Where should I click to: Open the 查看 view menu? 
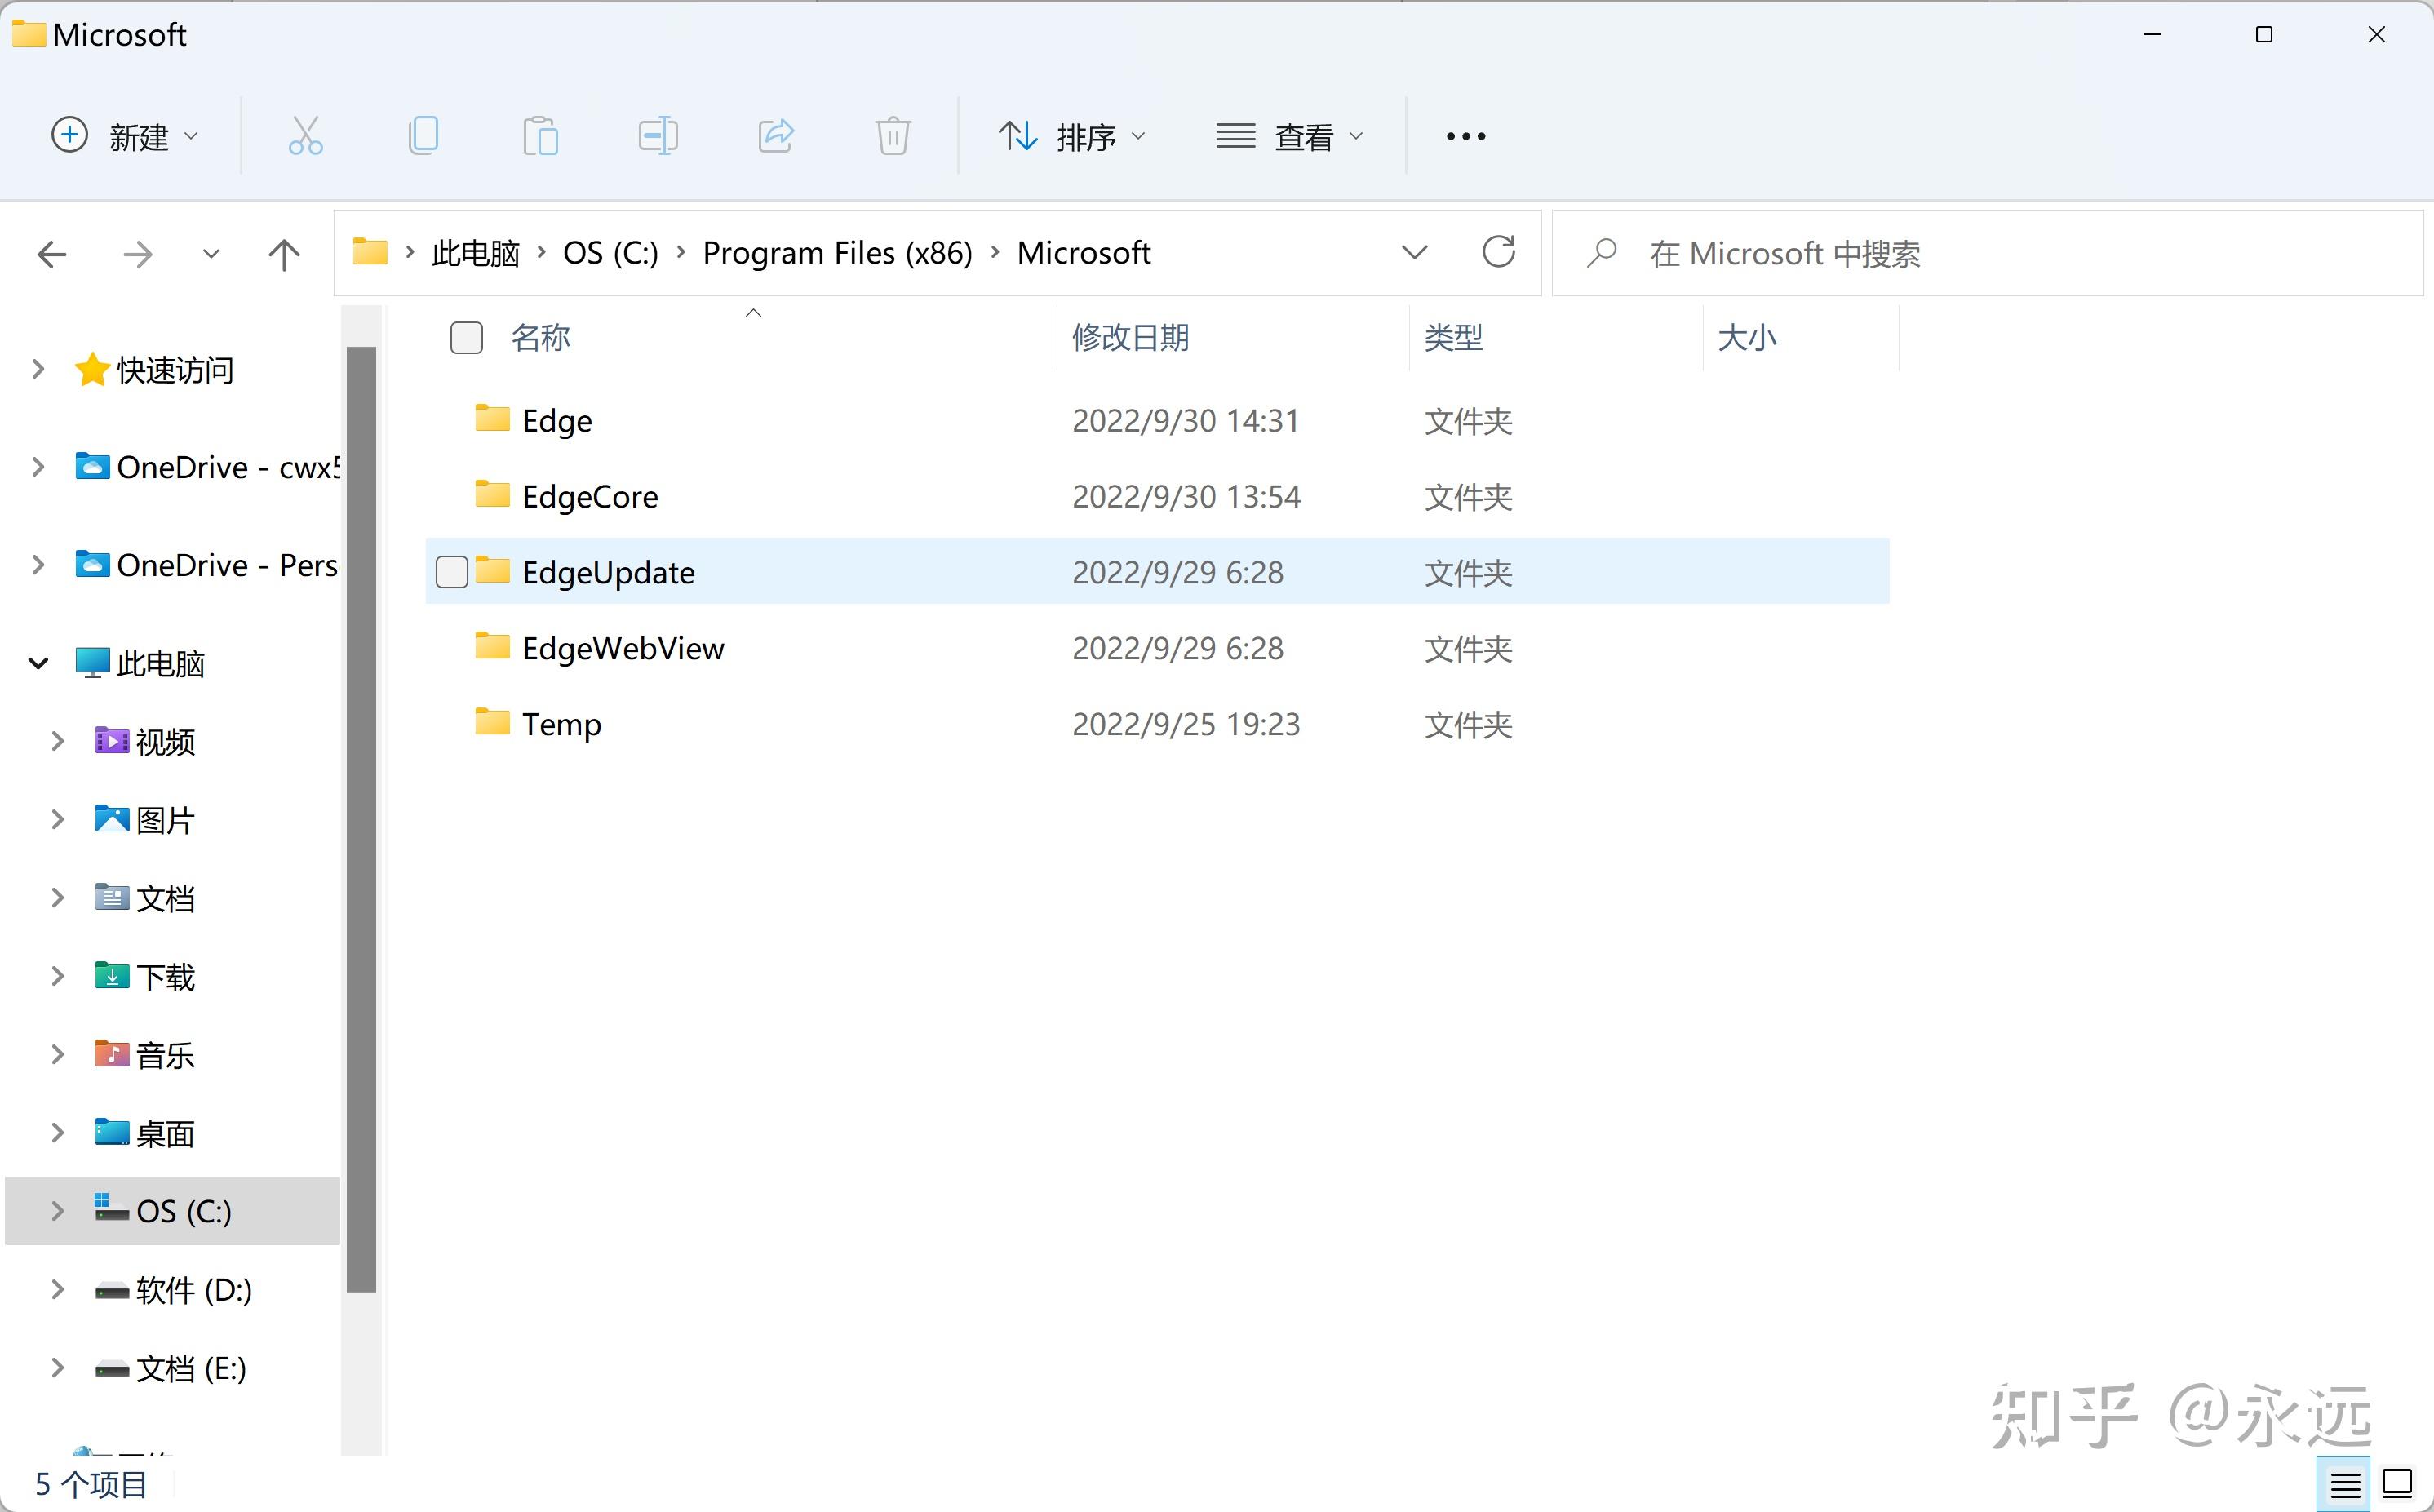coord(1290,136)
